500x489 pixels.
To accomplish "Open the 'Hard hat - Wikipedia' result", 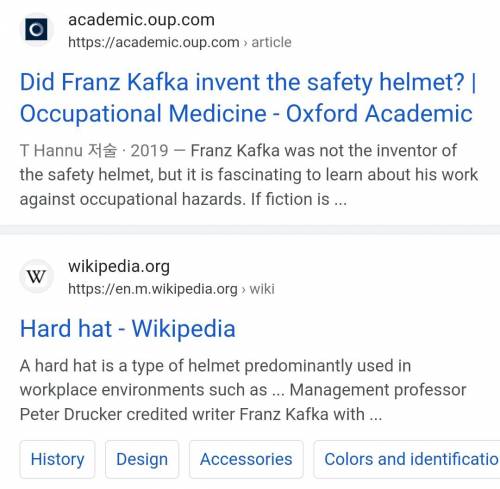I will (x=128, y=328).
